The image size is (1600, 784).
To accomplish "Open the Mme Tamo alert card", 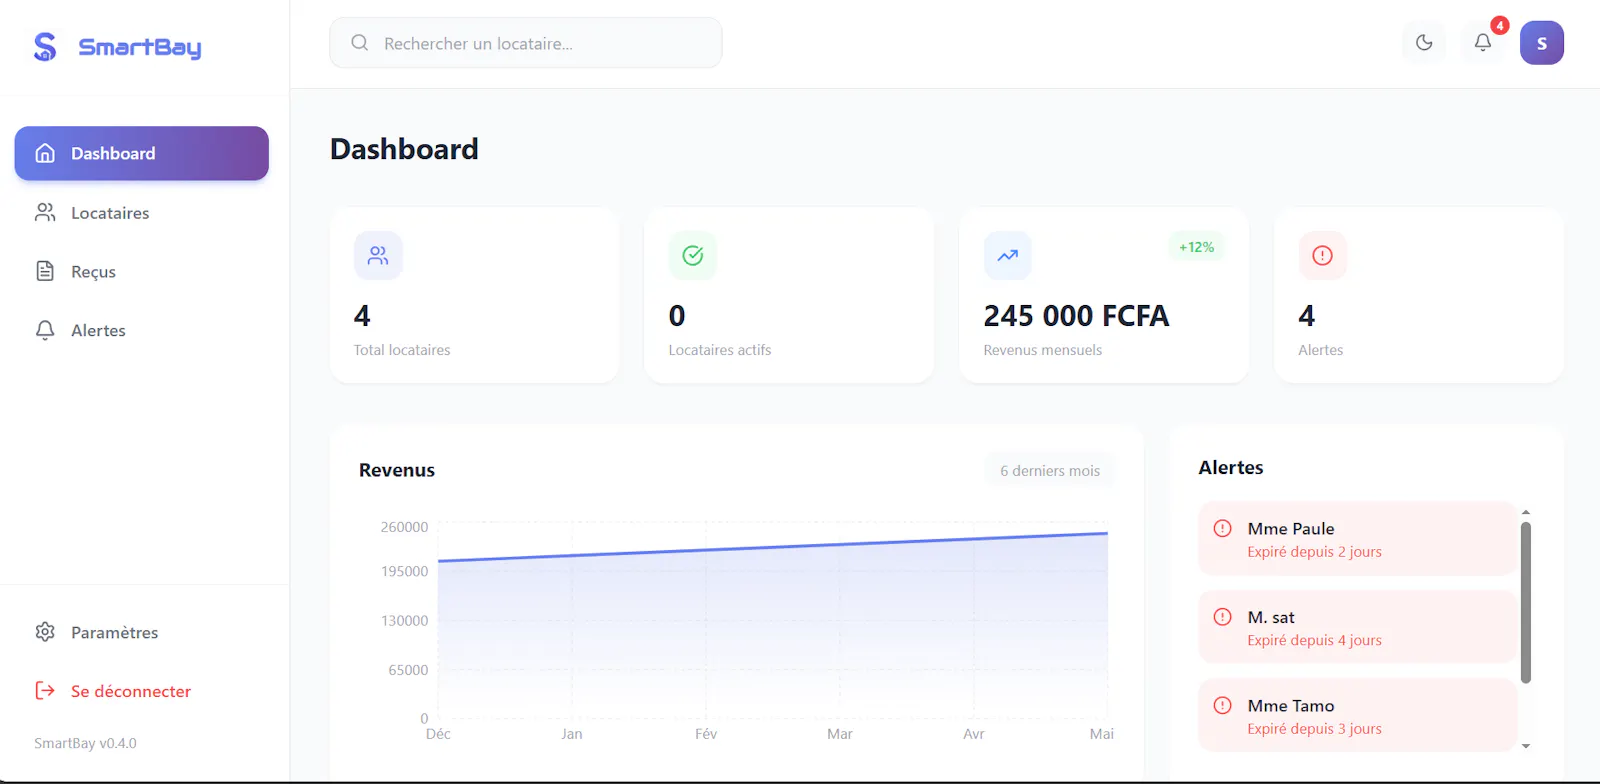I will (x=1358, y=716).
